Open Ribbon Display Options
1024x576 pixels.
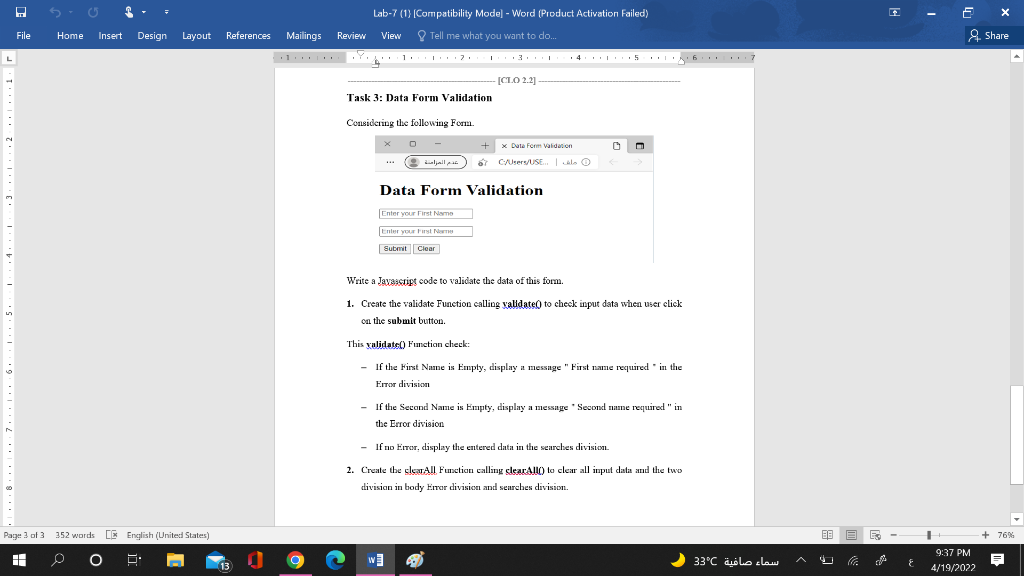coord(895,12)
